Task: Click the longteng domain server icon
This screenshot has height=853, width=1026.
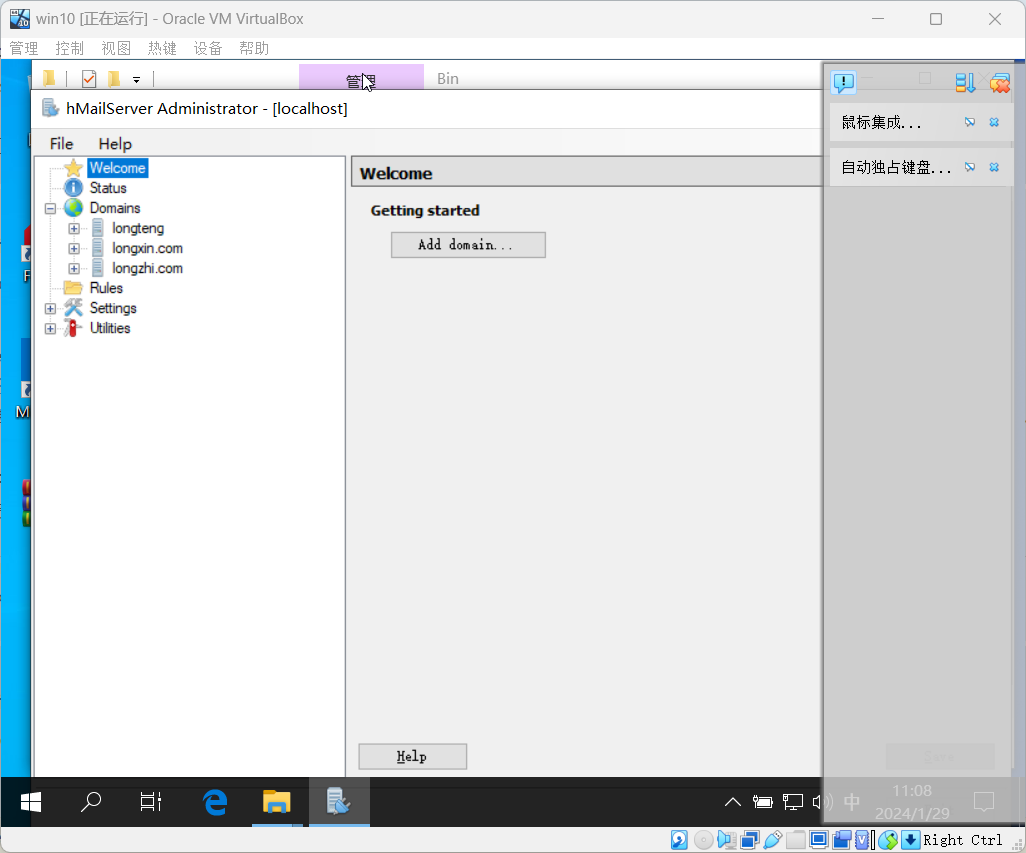Action: pos(97,228)
